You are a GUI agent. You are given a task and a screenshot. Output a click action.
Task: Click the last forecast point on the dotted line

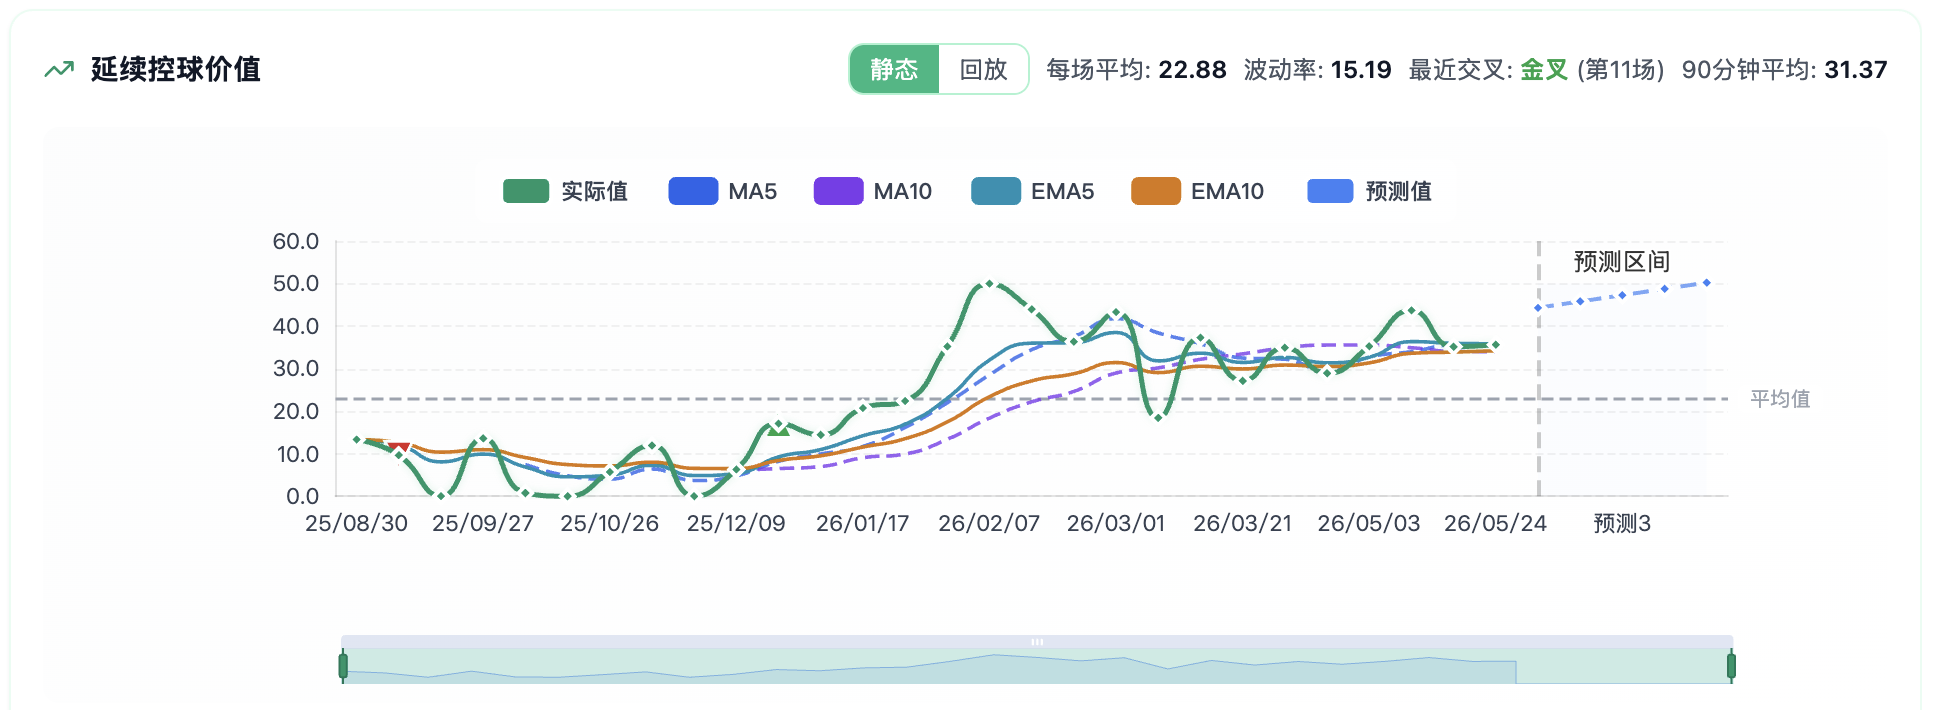(1707, 283)
